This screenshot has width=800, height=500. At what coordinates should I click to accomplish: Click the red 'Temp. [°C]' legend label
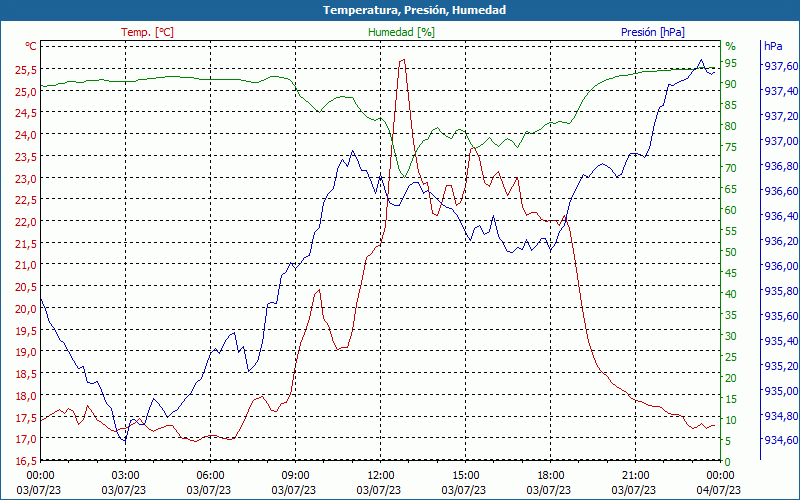pyautogui.click(x=147, y=32)
